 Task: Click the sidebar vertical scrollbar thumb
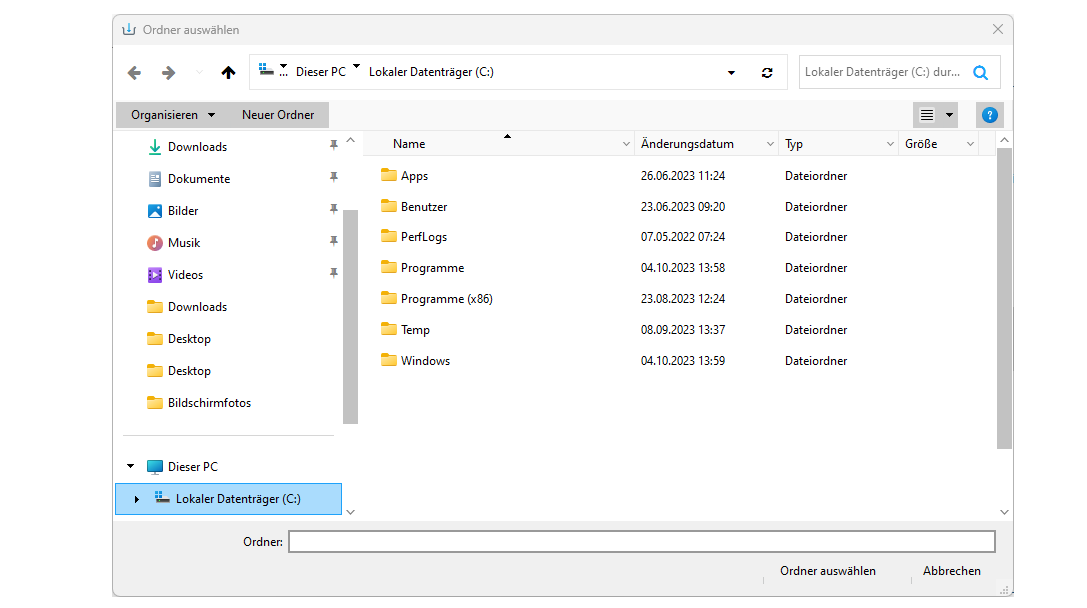click(350, 316)
